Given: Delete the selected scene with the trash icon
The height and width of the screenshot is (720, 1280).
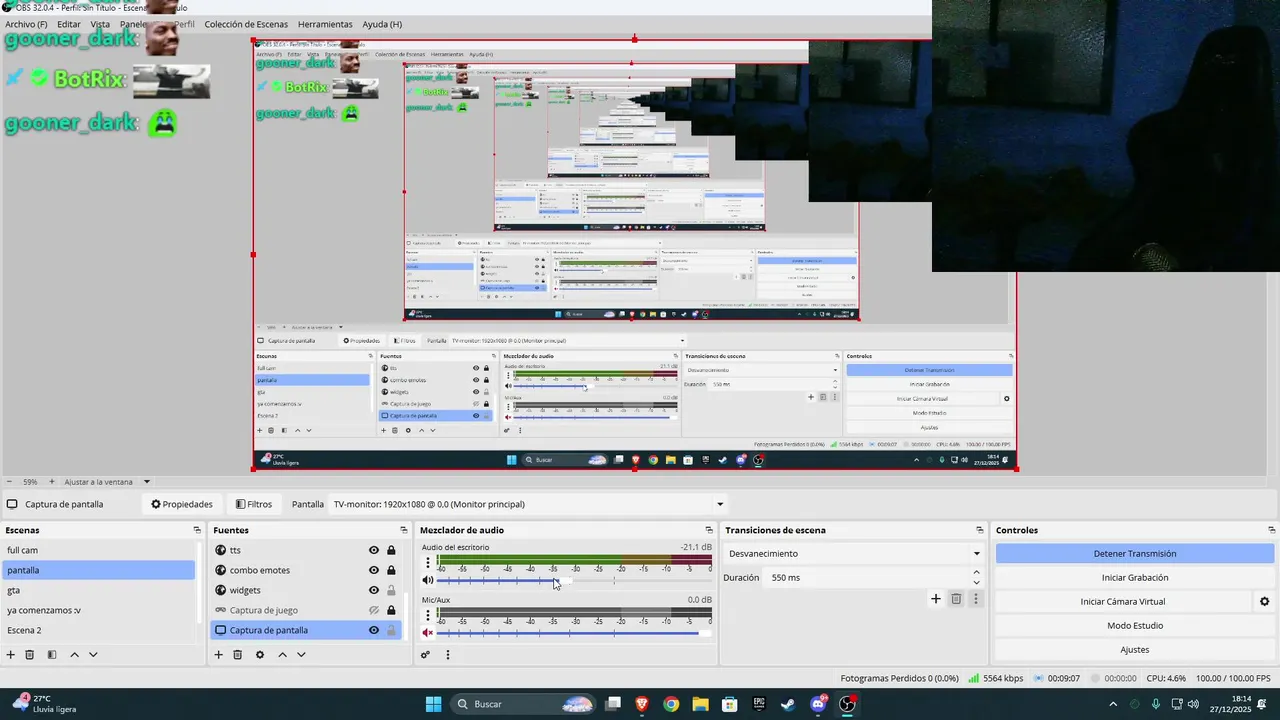Looking at the screenshot, I should point(30,655).
